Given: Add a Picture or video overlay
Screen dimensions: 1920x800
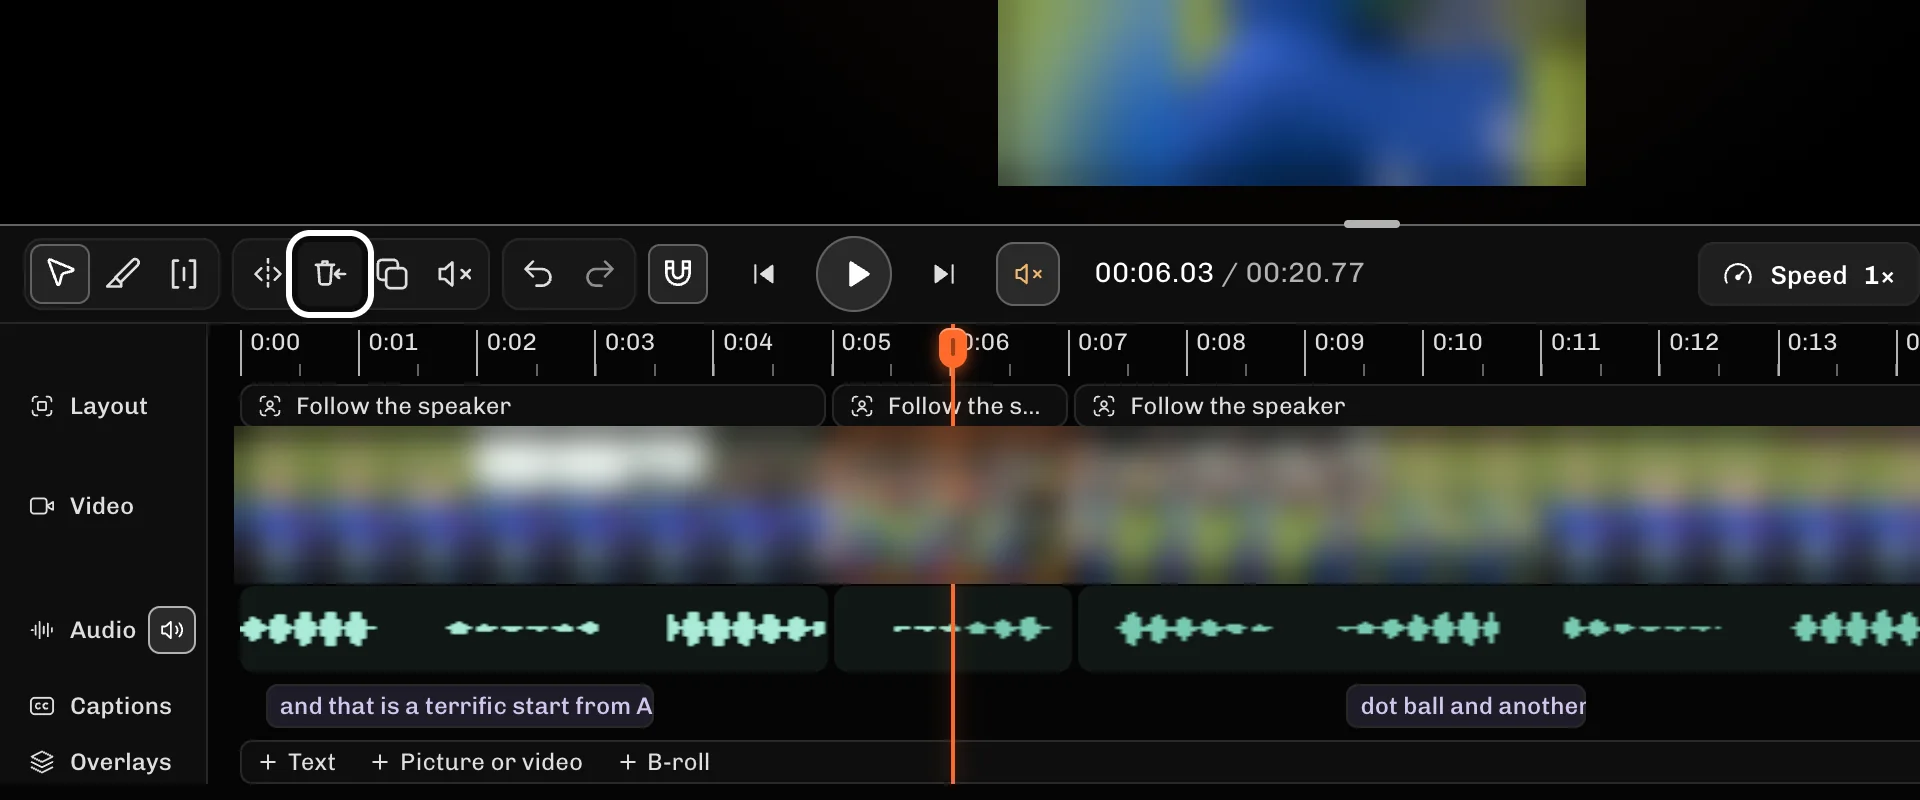Looking at the screenshot, I should click(x=476, y=762).
